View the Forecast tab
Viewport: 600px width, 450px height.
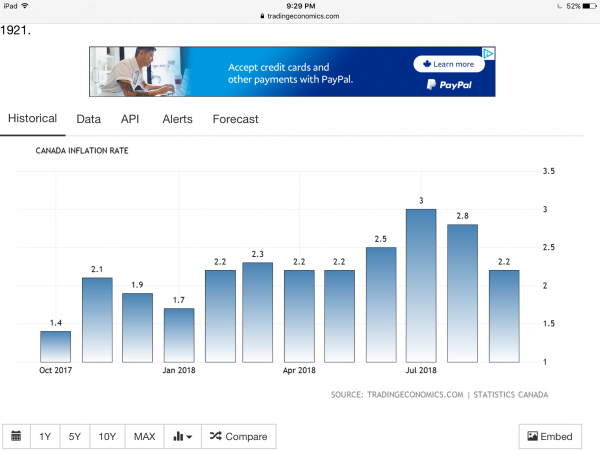tap(235, 119)
